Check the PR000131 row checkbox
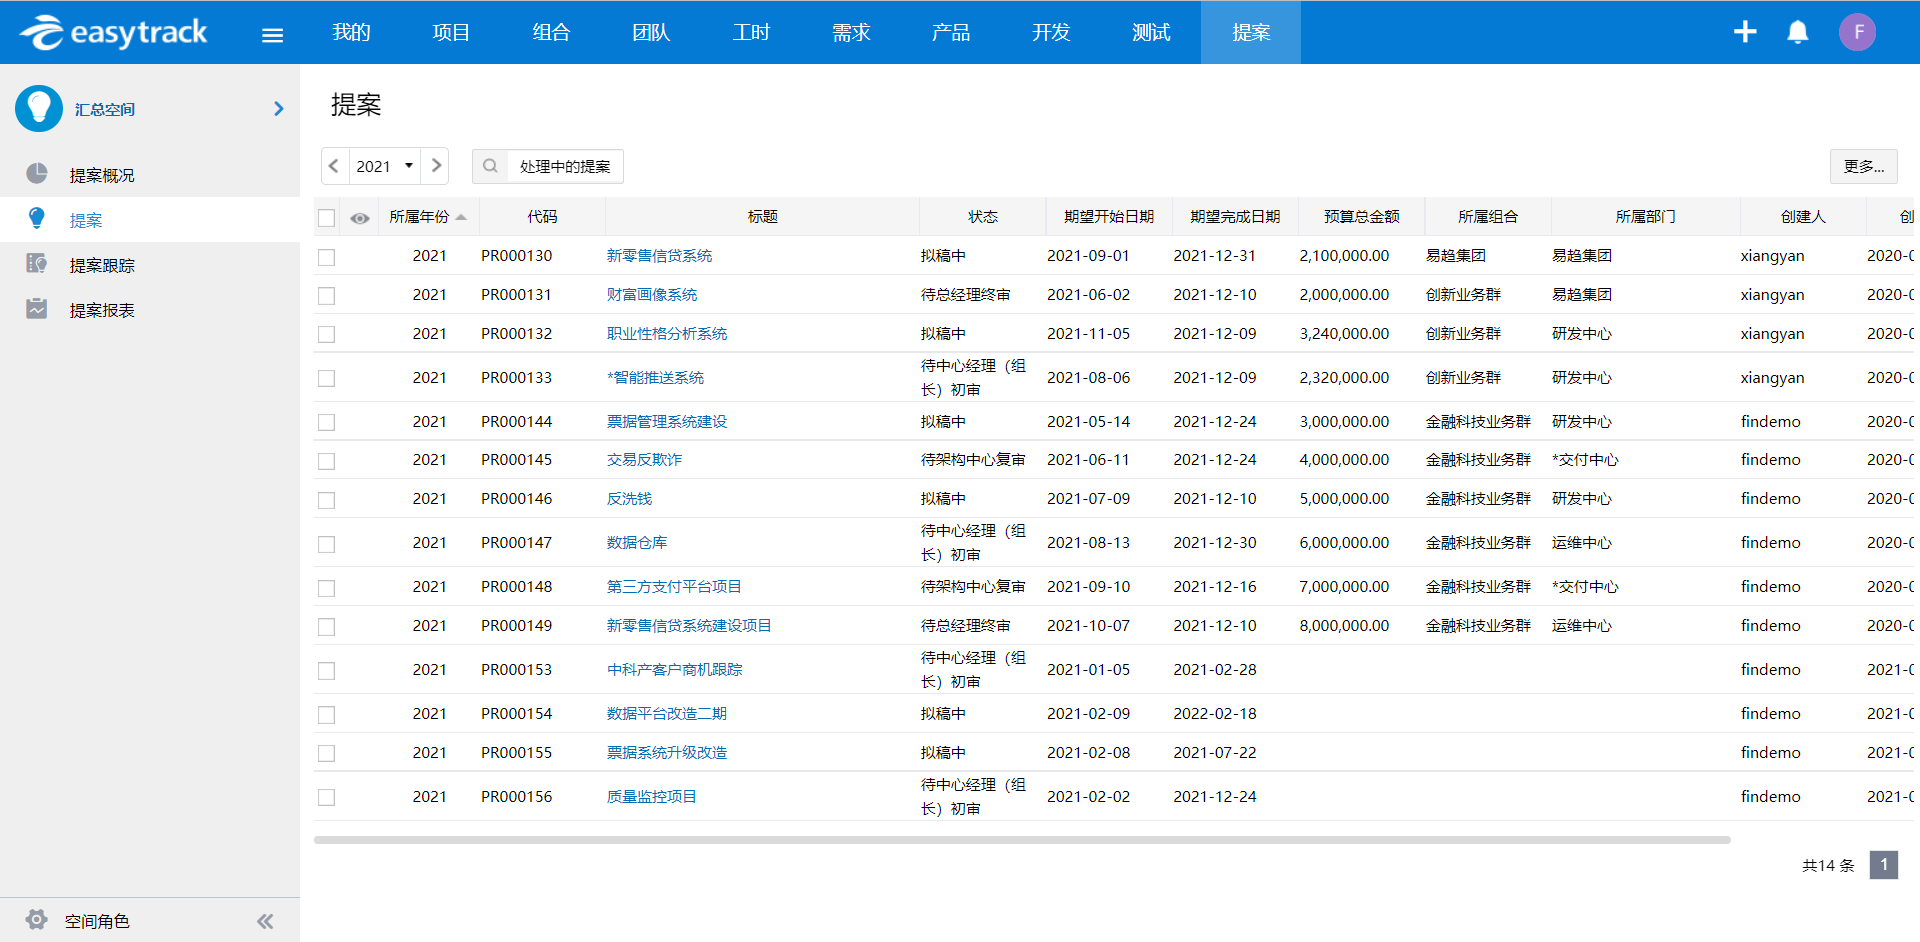The image size is (1920, 942). point(327,296)
